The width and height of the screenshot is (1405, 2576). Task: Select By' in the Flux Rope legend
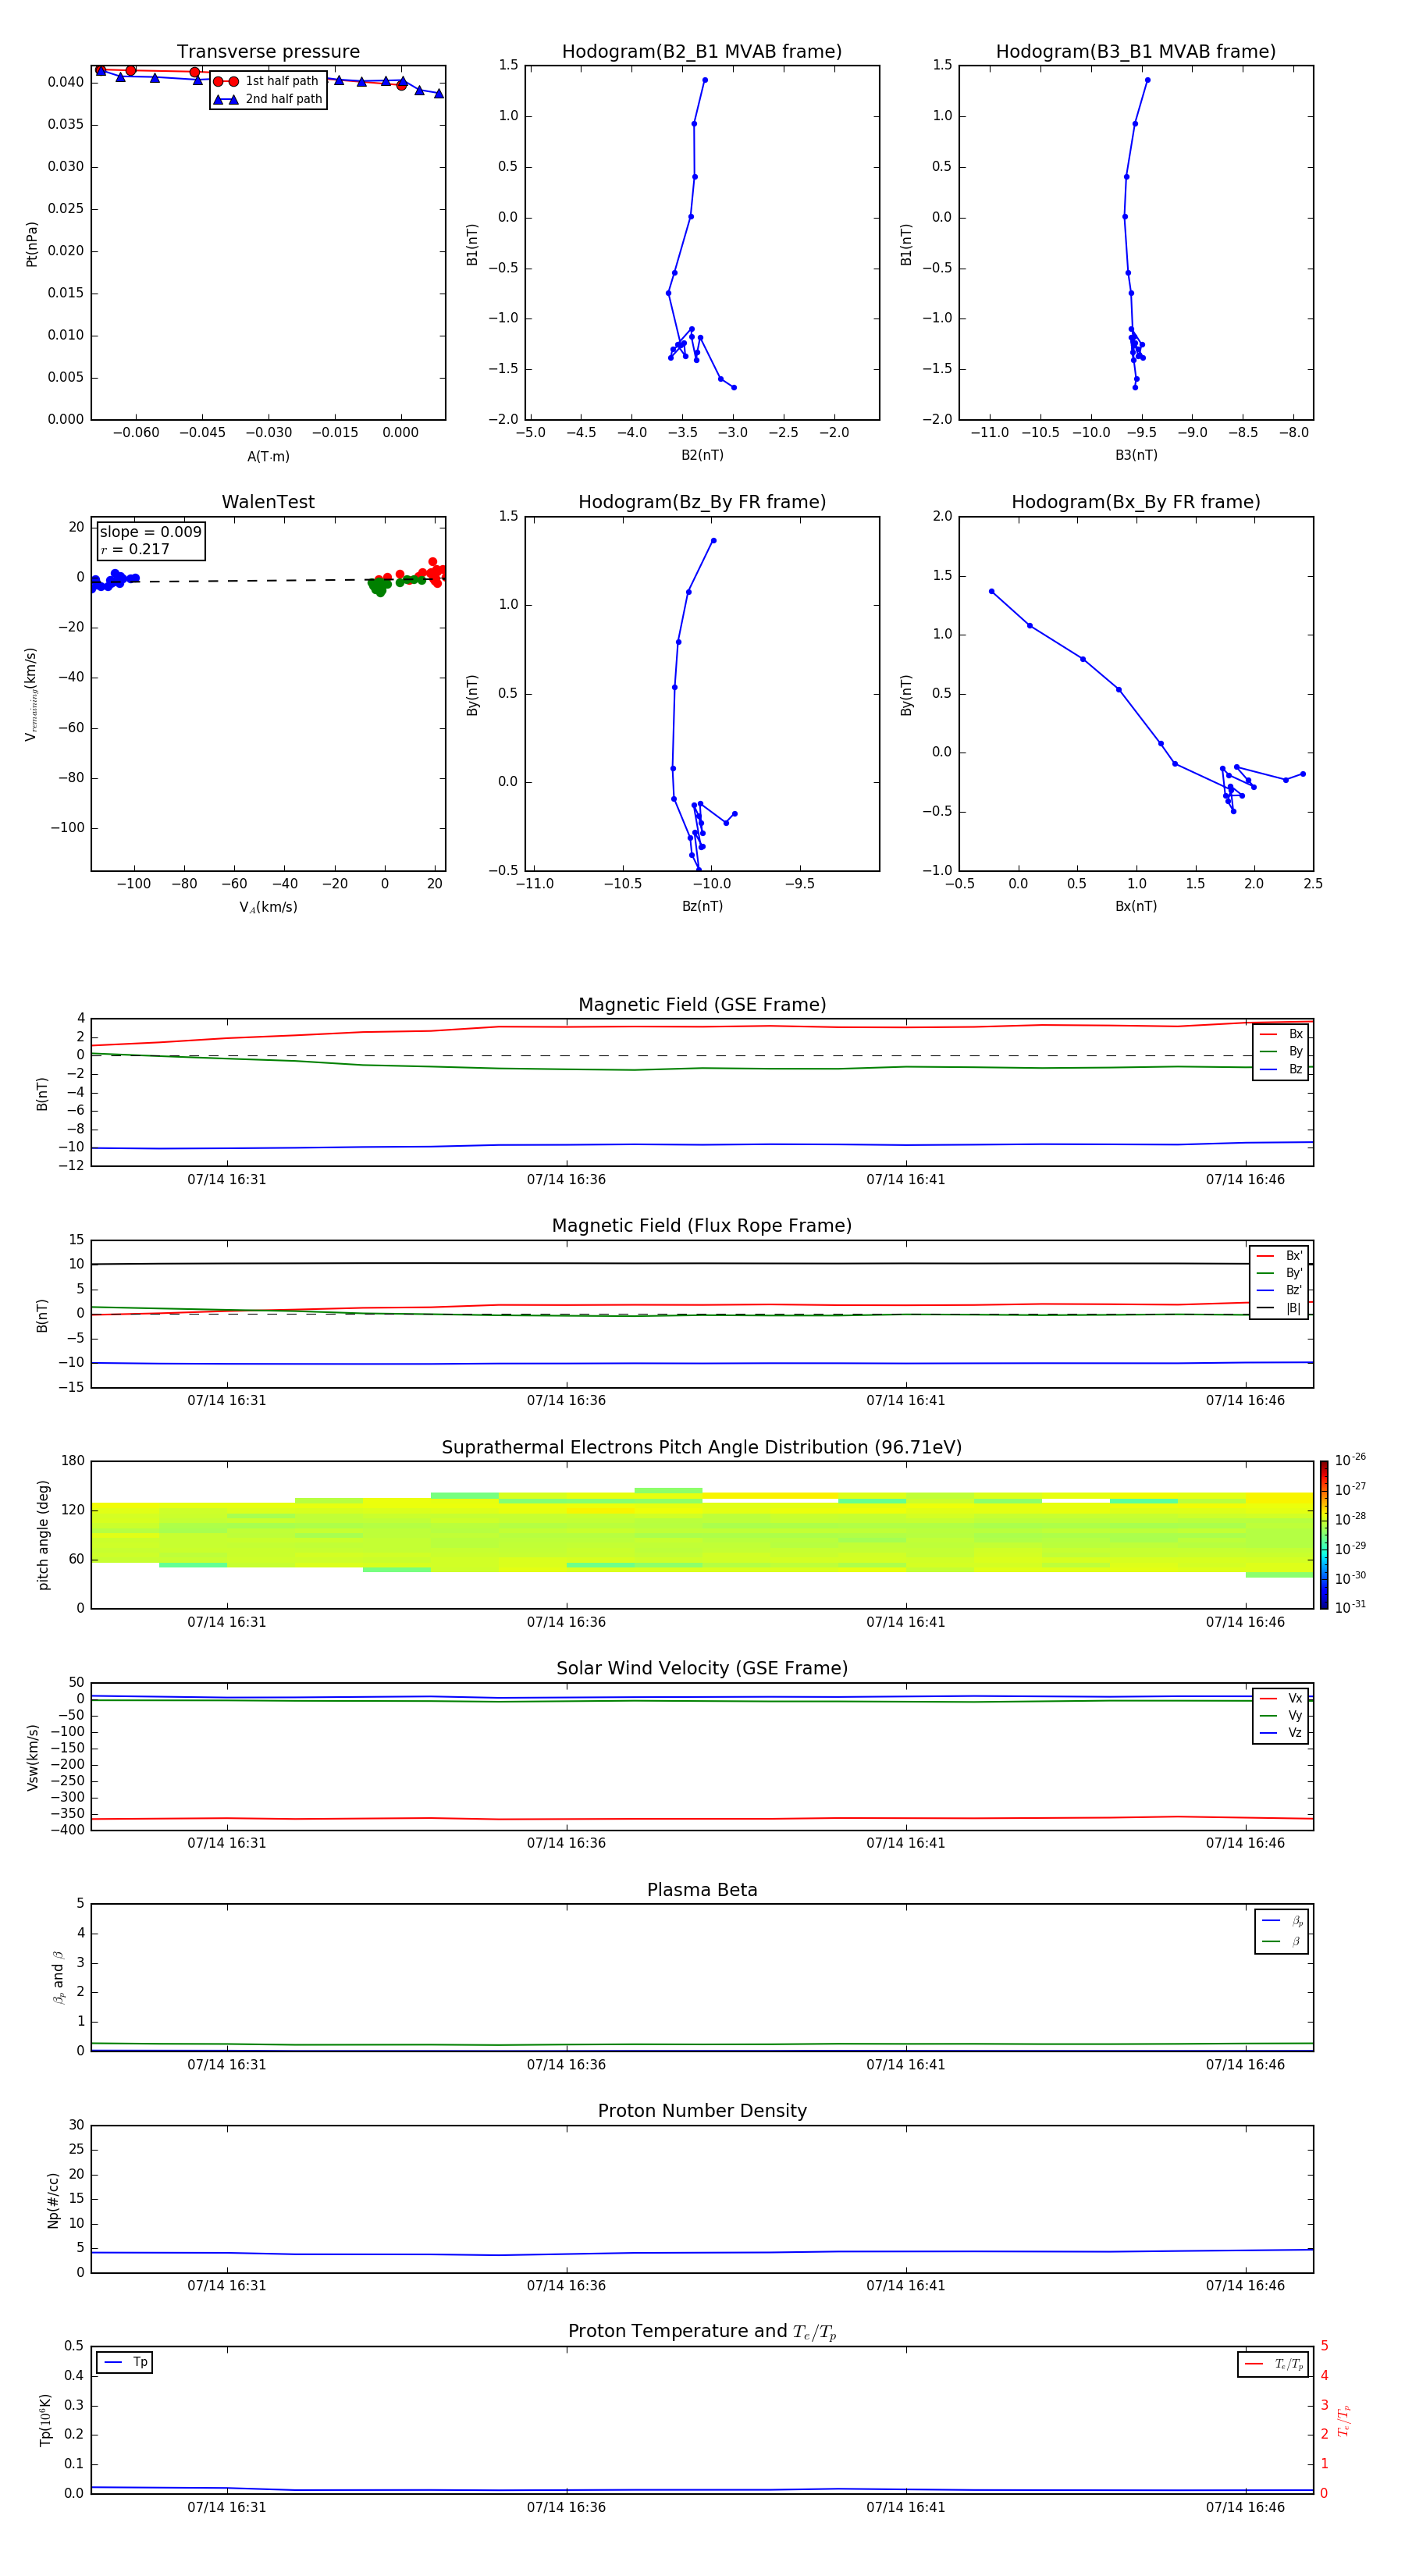(x=1279, y=1273)
